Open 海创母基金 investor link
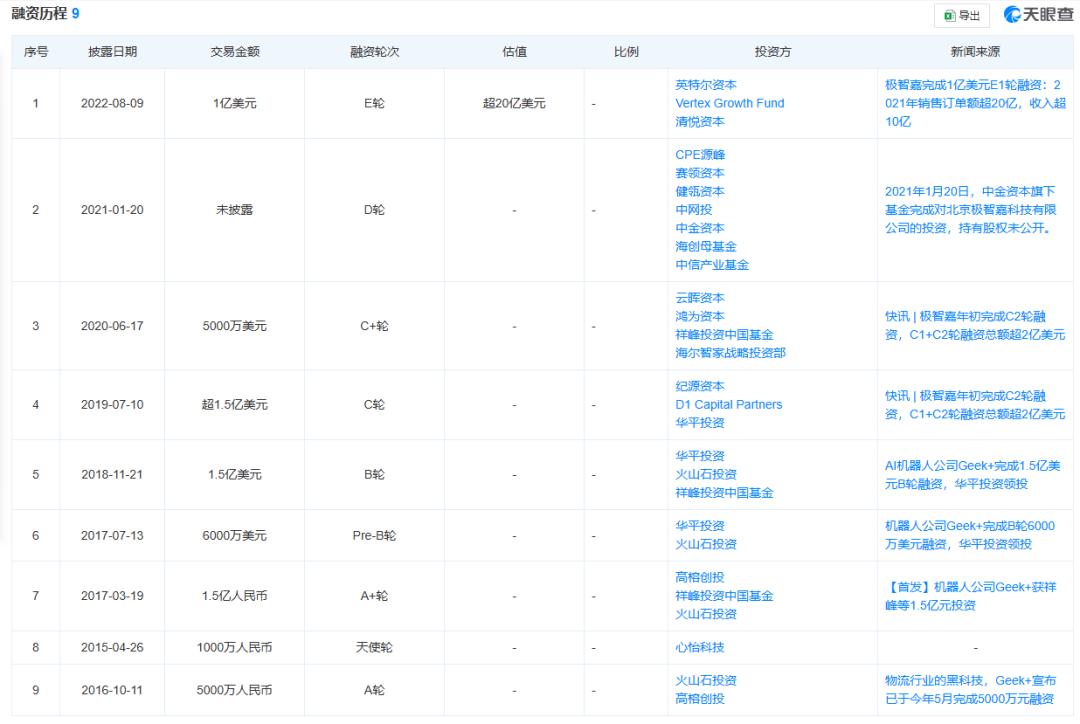The height and width of the screenshot is (724, 1080). pyautogui.click(x=705, y=246)
